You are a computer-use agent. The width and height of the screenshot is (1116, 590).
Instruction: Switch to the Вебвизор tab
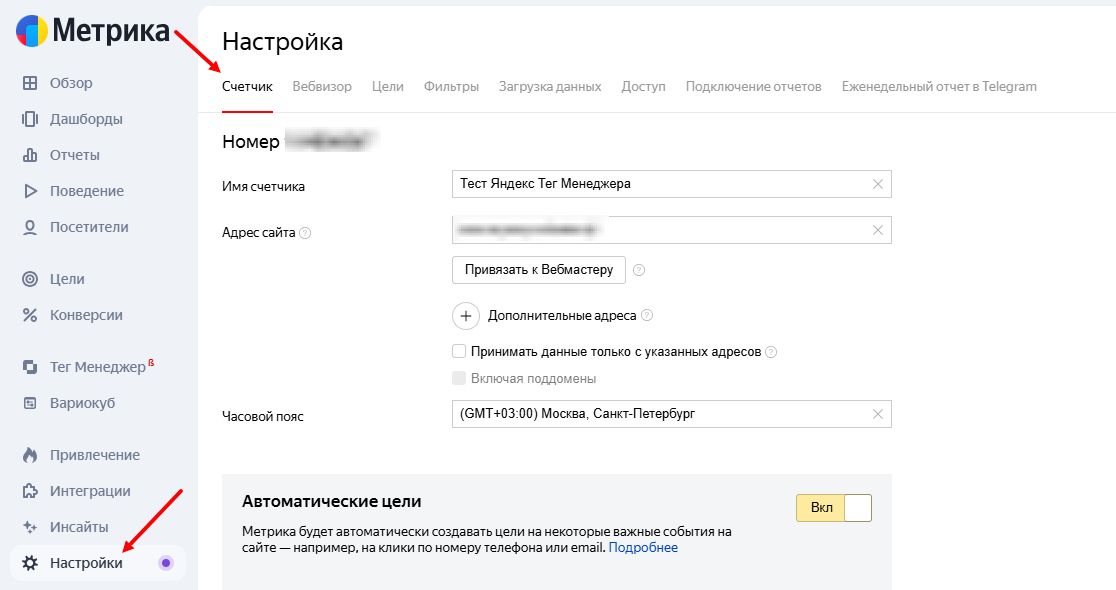[322, 87]
